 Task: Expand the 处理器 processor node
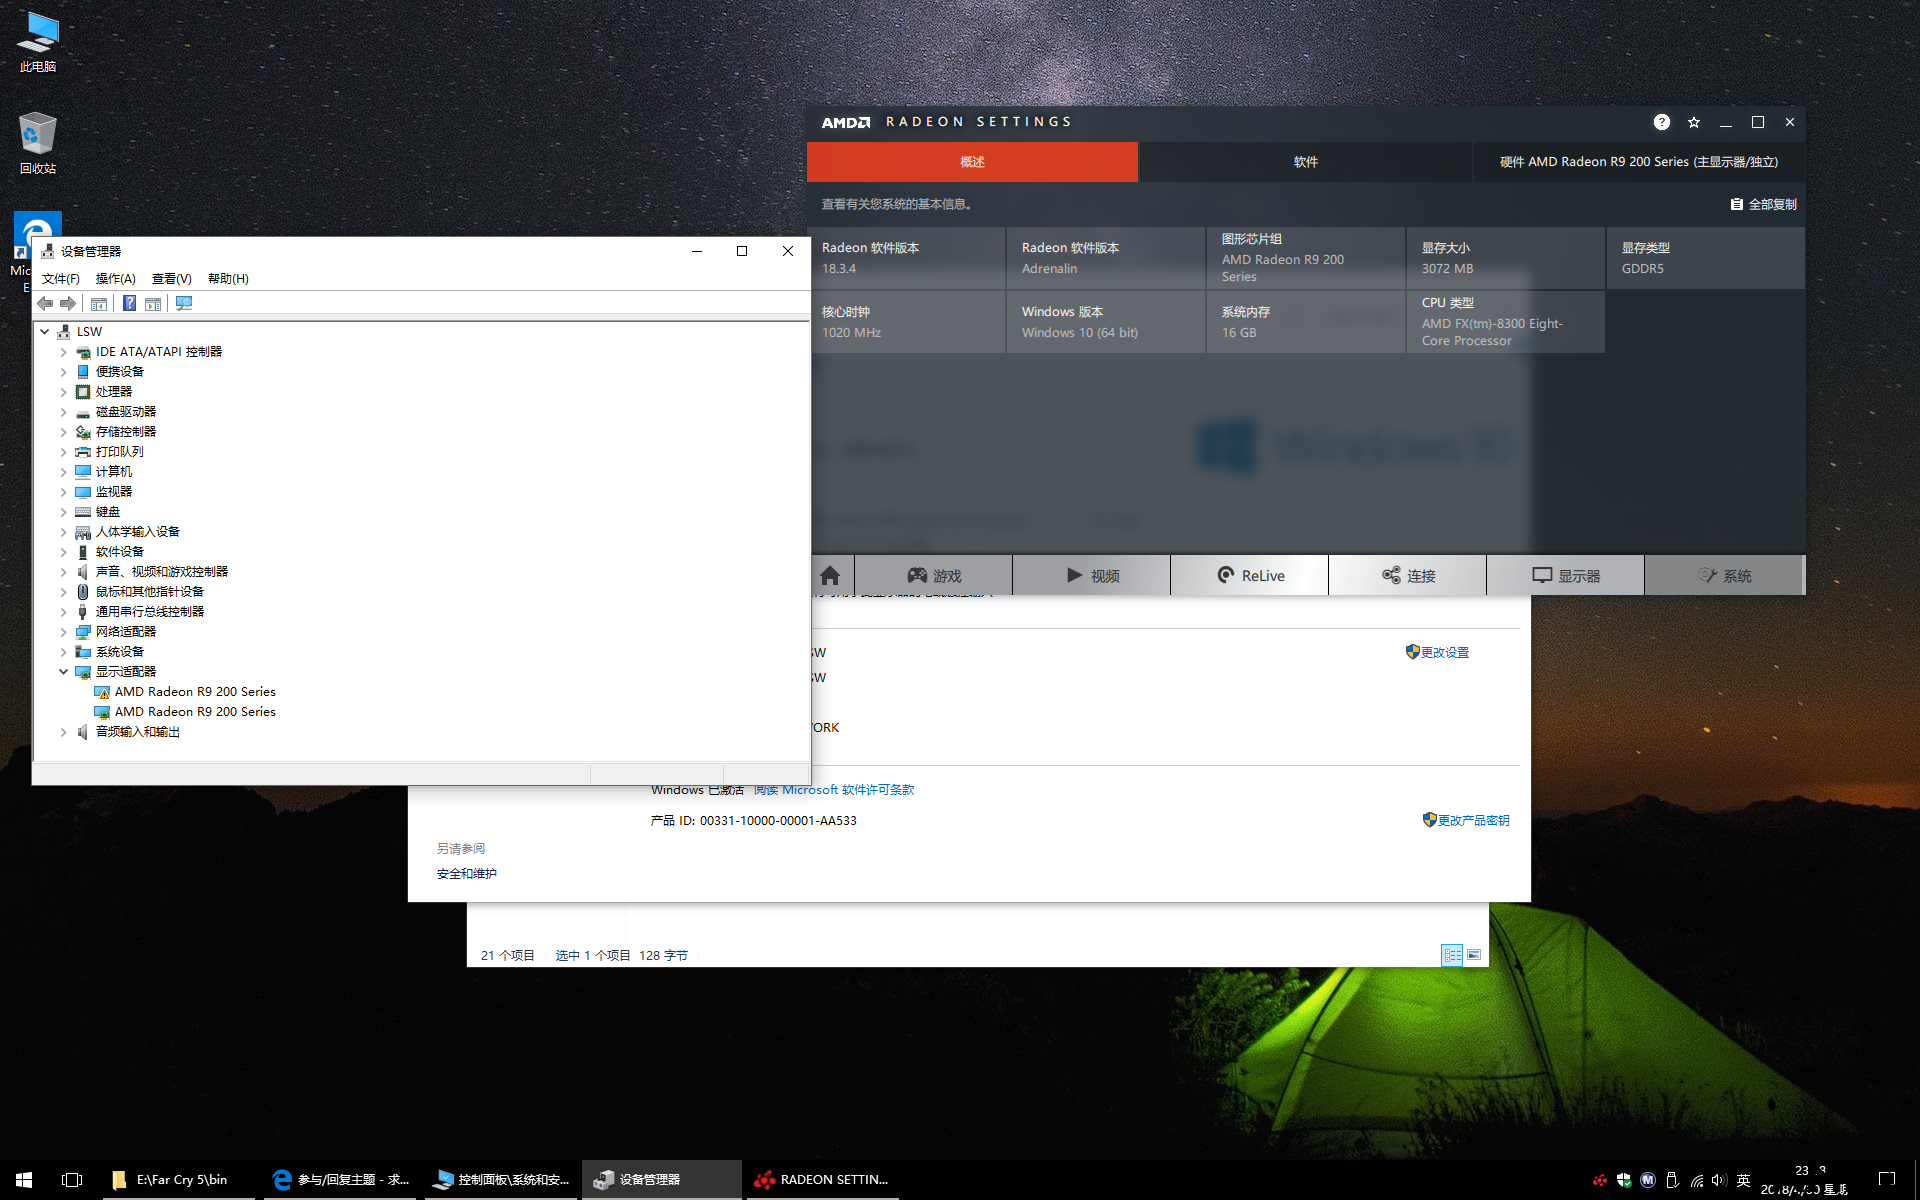(x=64, y=392)
